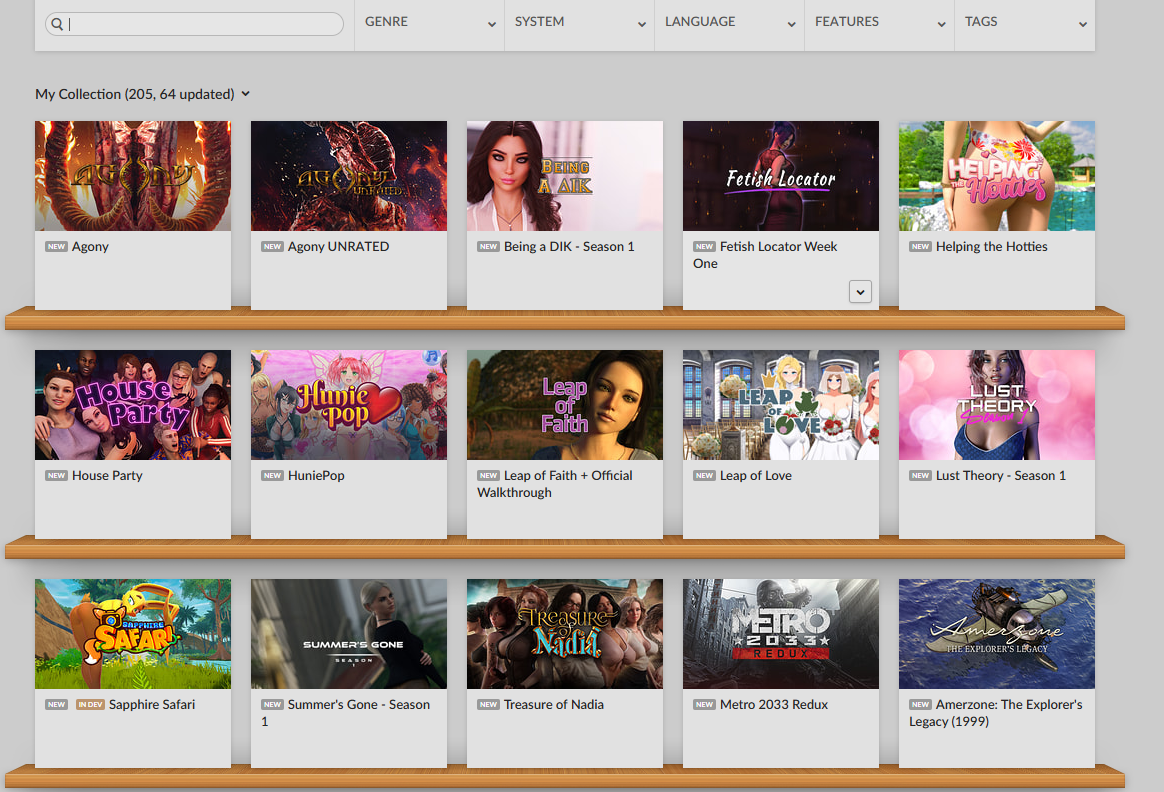
Task: Click the HuniePop title text
Action: click(x=316, y=475)
